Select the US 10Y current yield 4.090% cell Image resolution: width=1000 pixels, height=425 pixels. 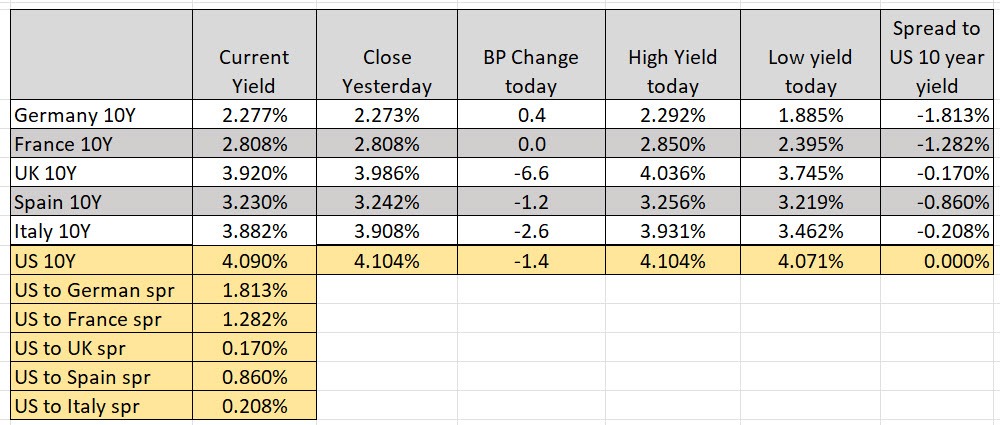coord(253,261)
